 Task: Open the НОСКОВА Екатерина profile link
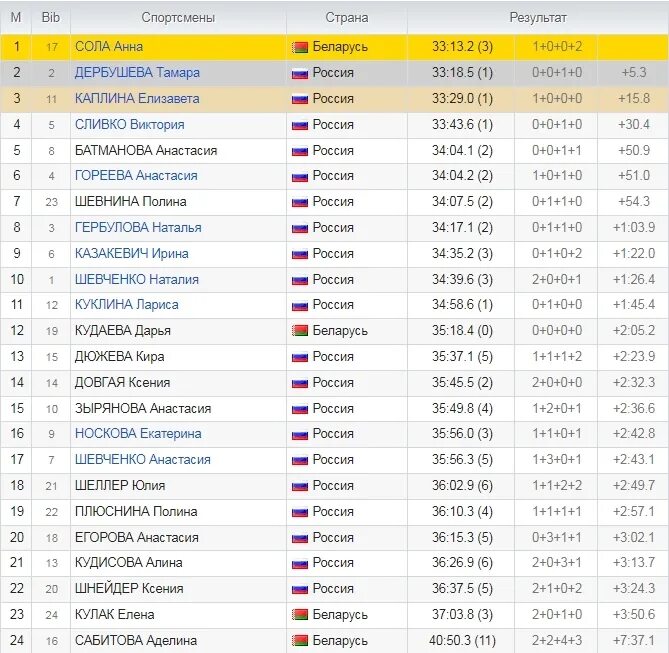pos(138,434)
